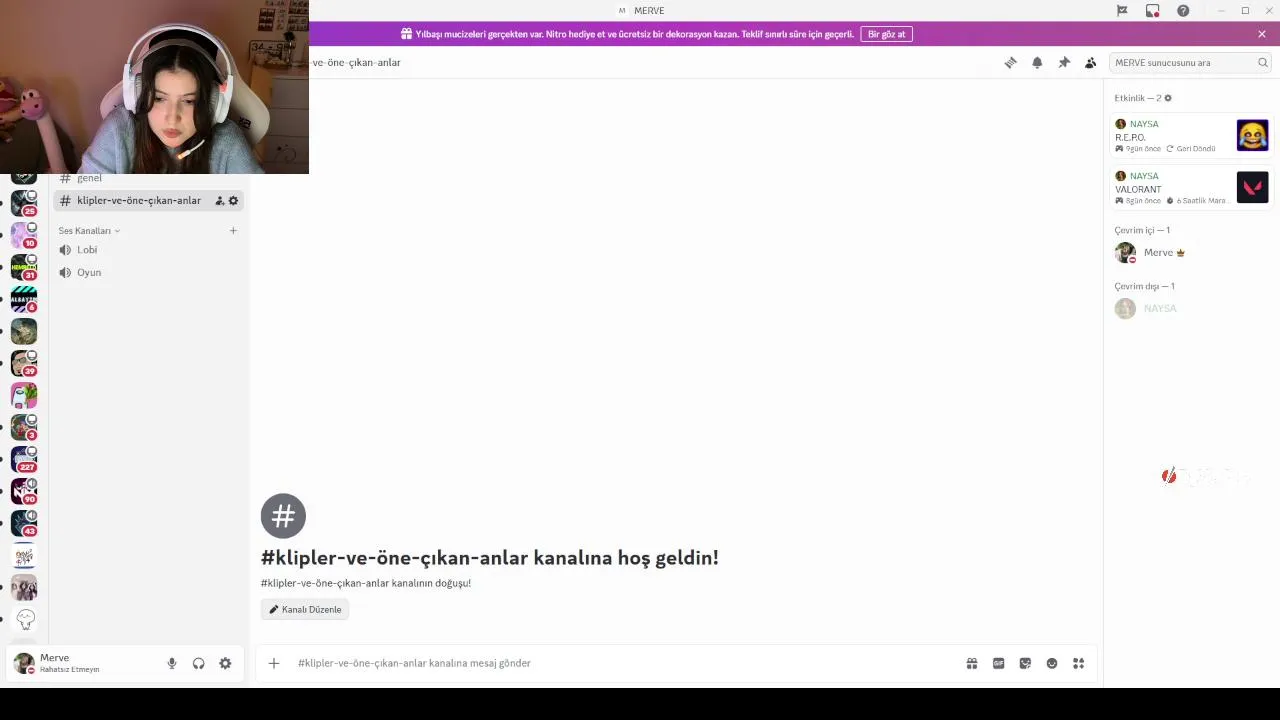The width and height of the screenshot is (1280, 720).
Task: Open the server with the 10 badge
Action: [x=24, y=236]
